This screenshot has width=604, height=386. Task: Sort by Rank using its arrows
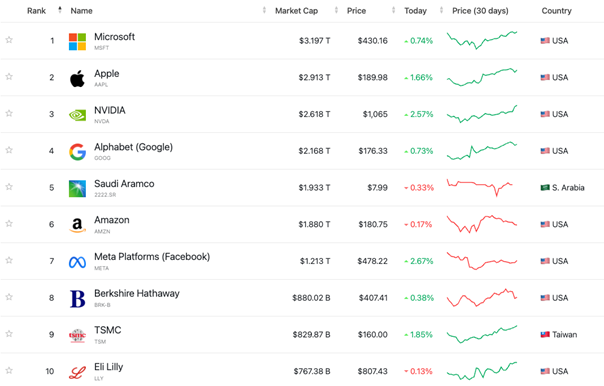click(60, 10)
